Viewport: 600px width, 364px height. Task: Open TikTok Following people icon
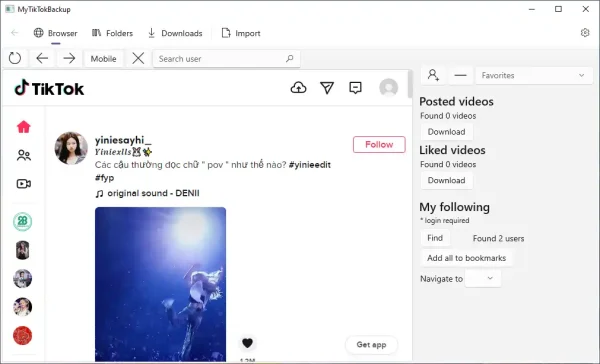(24, 155)
